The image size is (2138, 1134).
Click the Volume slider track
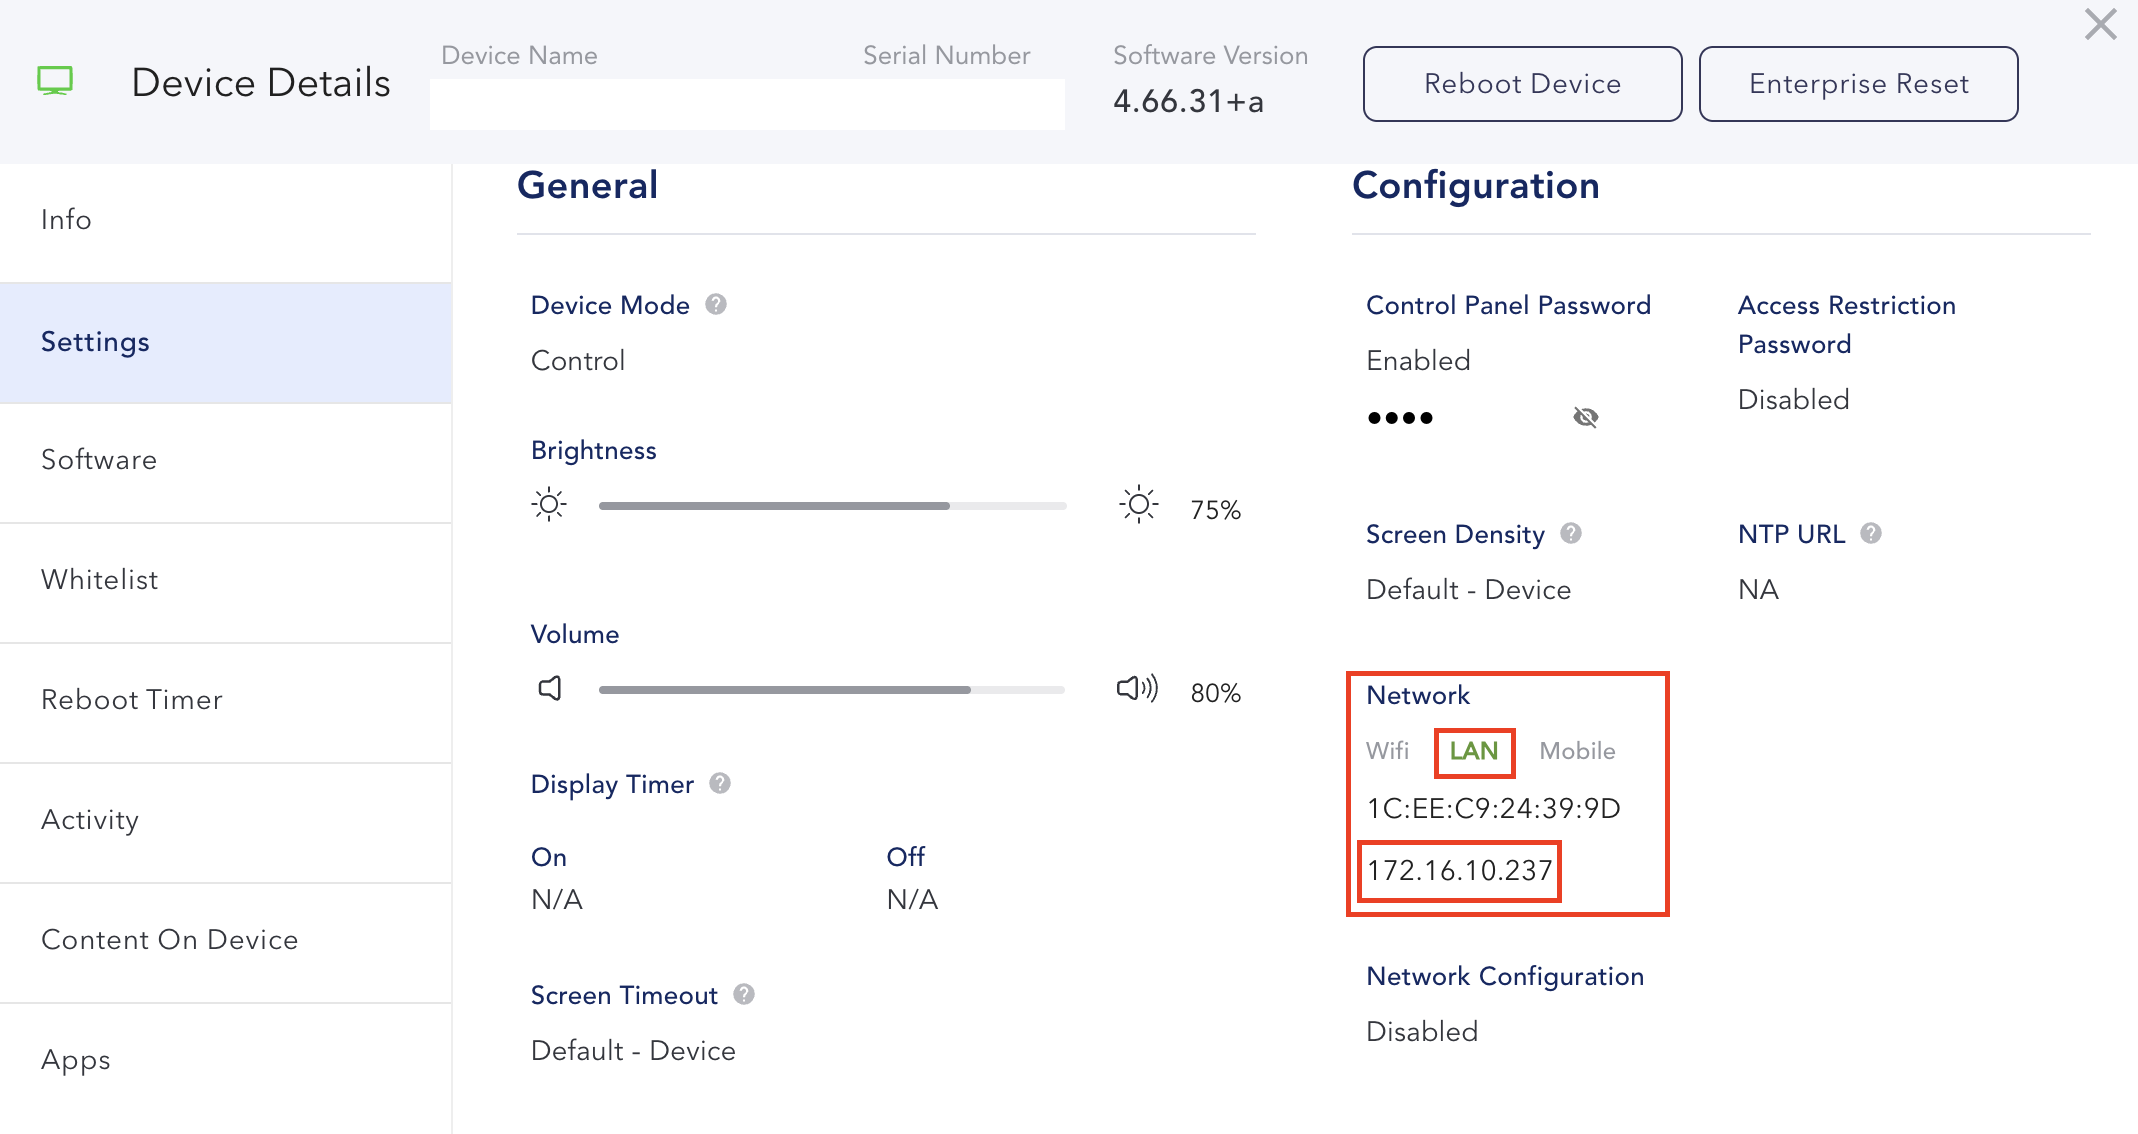point(832,690)
